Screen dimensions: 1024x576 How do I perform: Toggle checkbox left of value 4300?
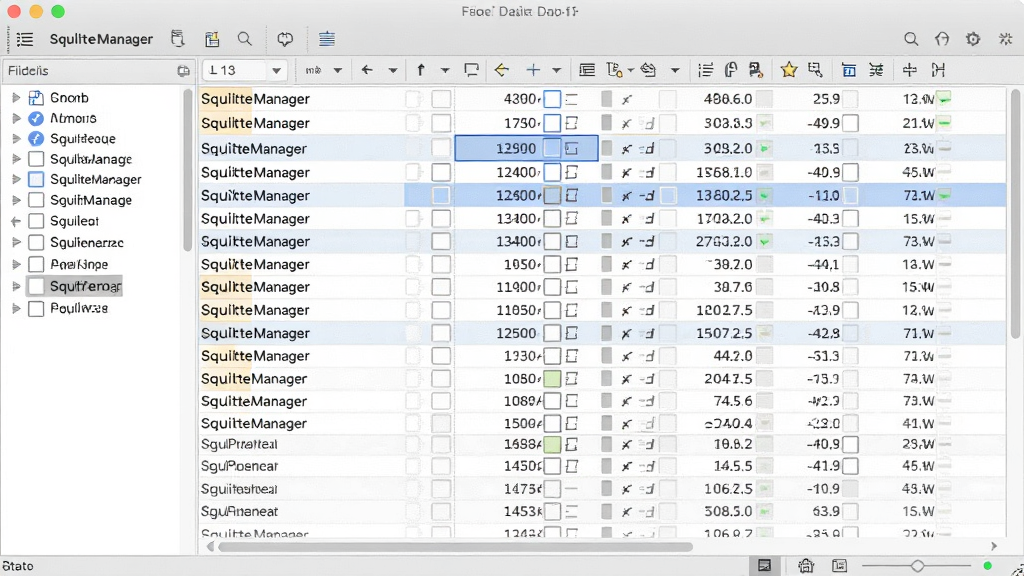[x=441, y=99]
